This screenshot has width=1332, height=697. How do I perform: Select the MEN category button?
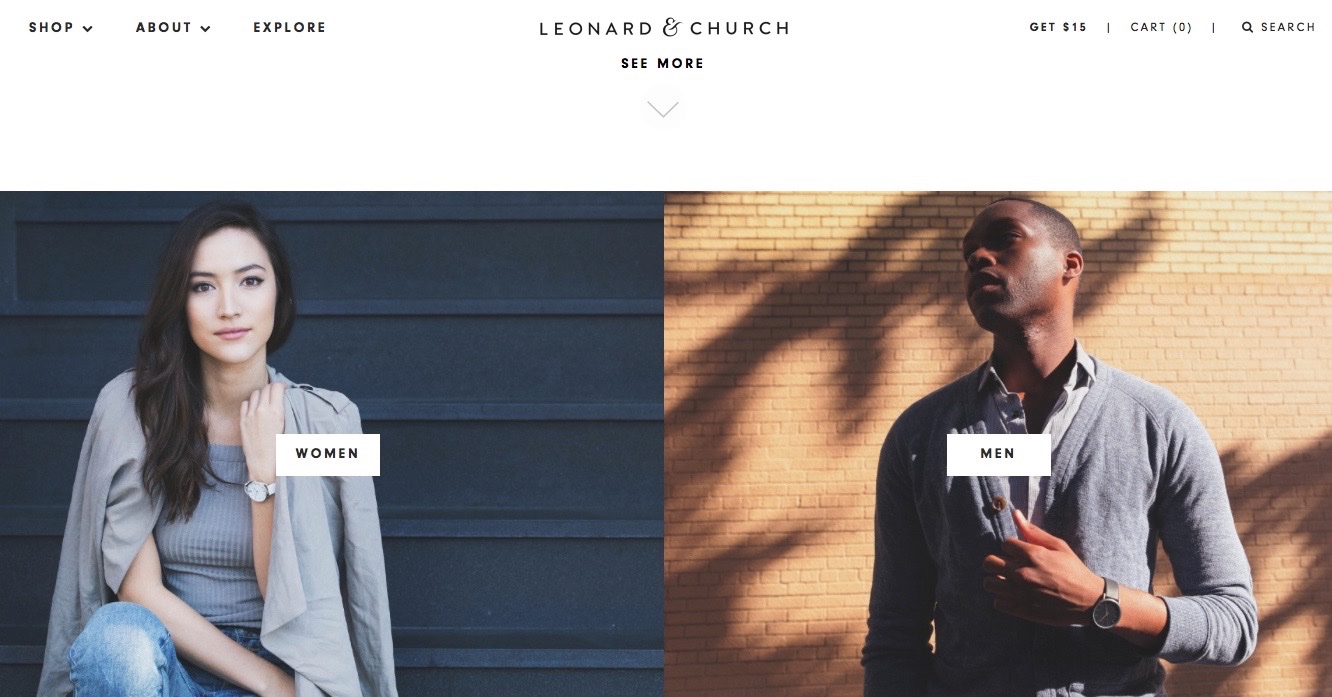(998, 454)
